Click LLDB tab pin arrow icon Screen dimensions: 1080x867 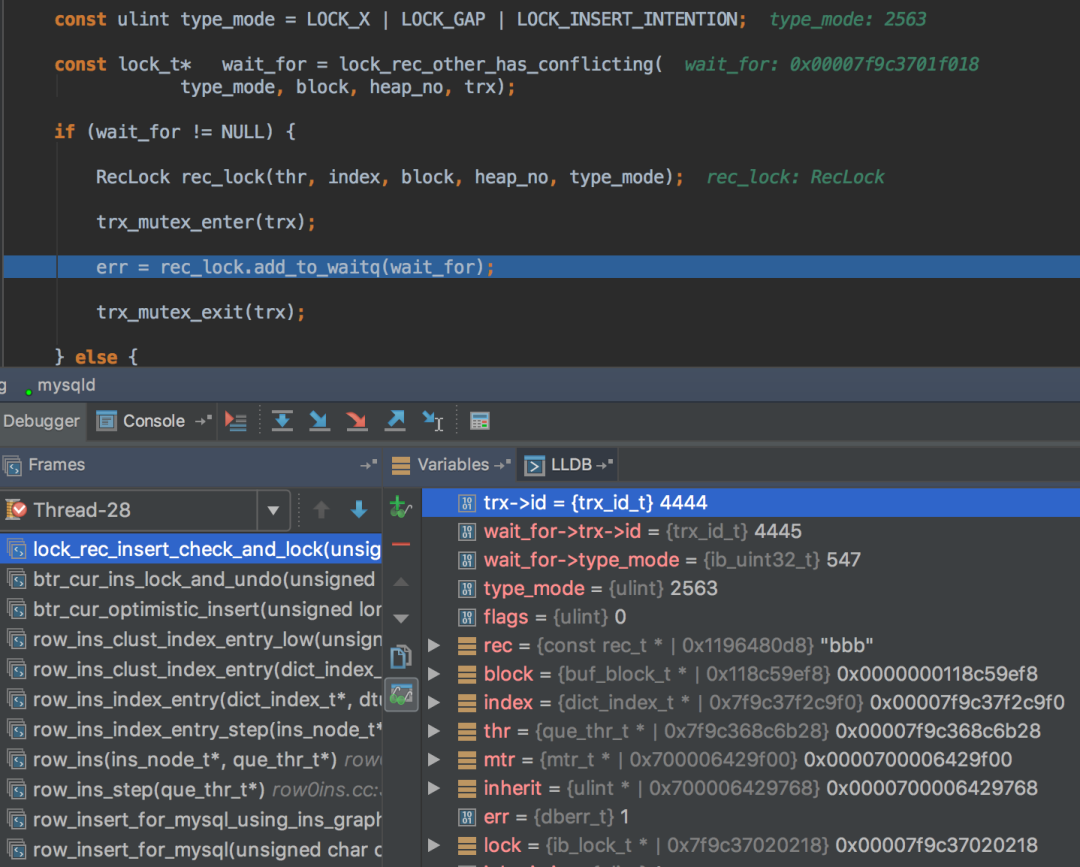coord(604,466)
